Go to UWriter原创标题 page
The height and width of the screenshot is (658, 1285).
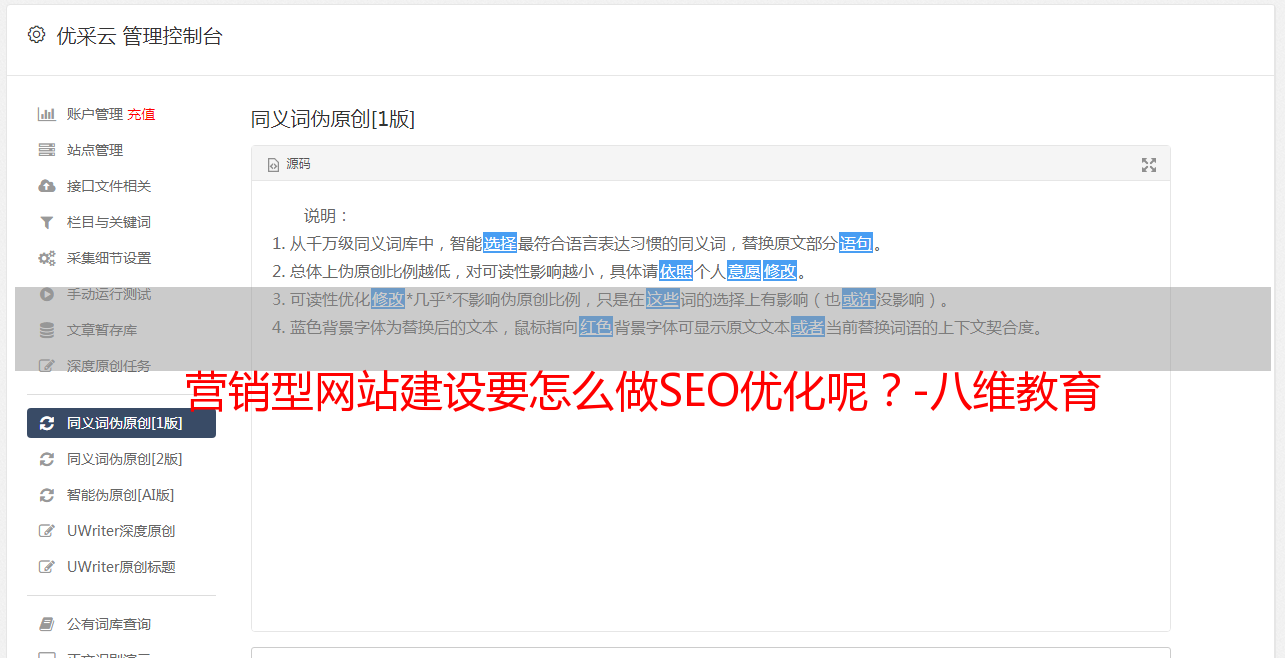121,567
